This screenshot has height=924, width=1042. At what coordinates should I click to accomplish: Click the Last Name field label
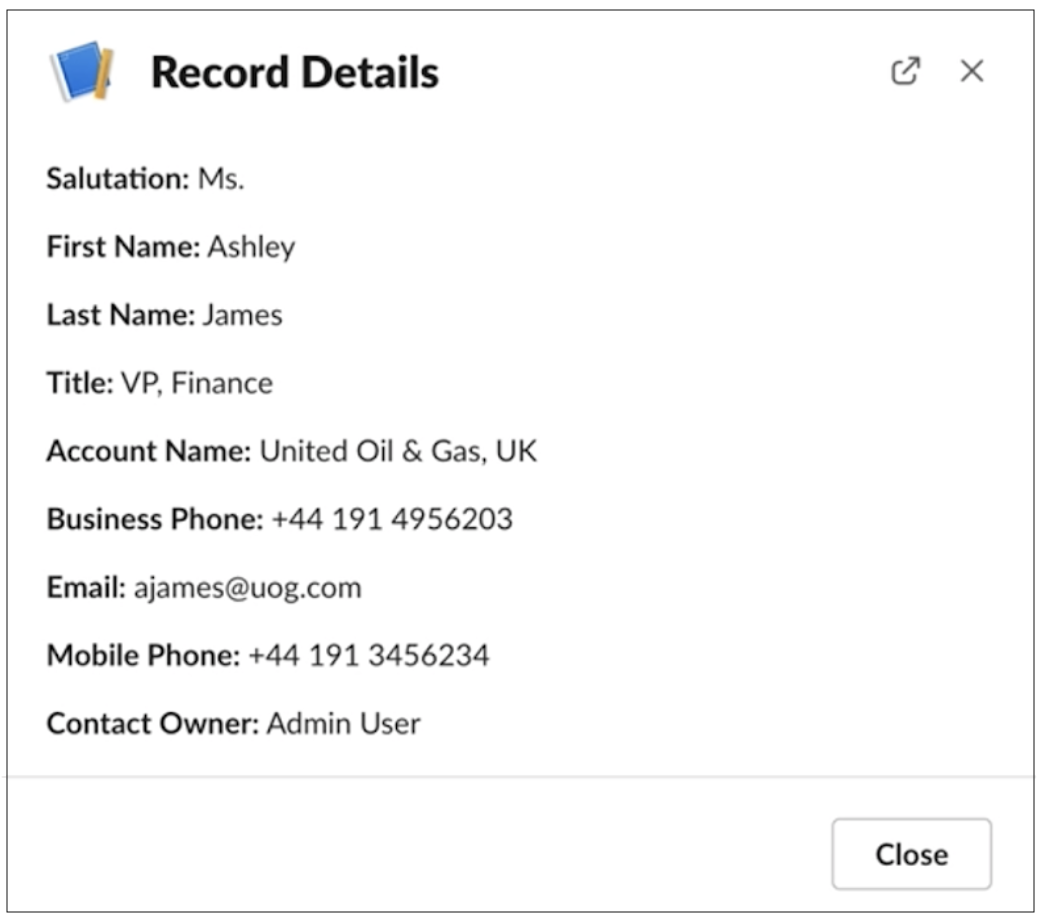[x=121, y=315]
